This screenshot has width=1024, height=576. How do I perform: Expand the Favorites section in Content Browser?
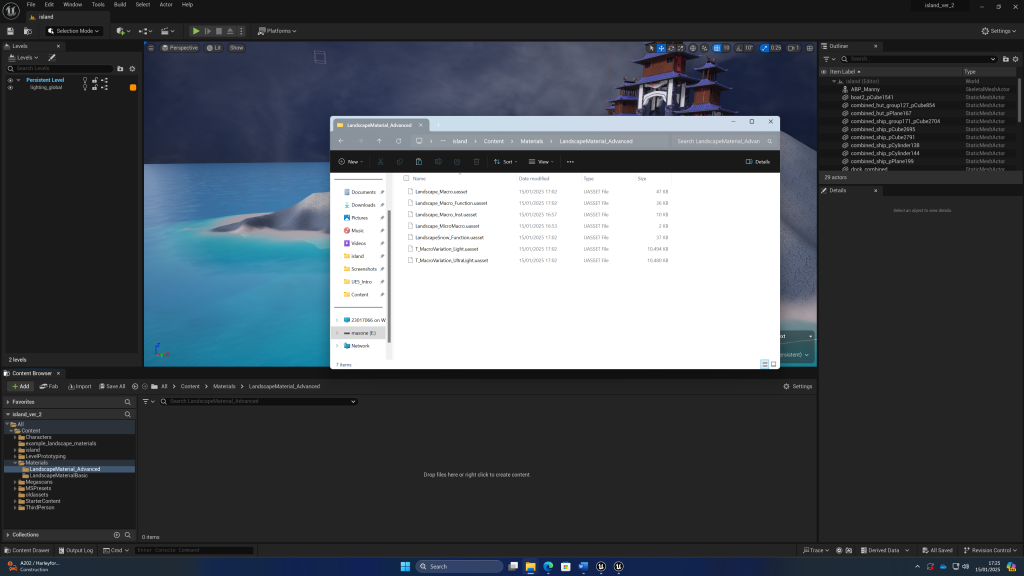pos(8,402)
